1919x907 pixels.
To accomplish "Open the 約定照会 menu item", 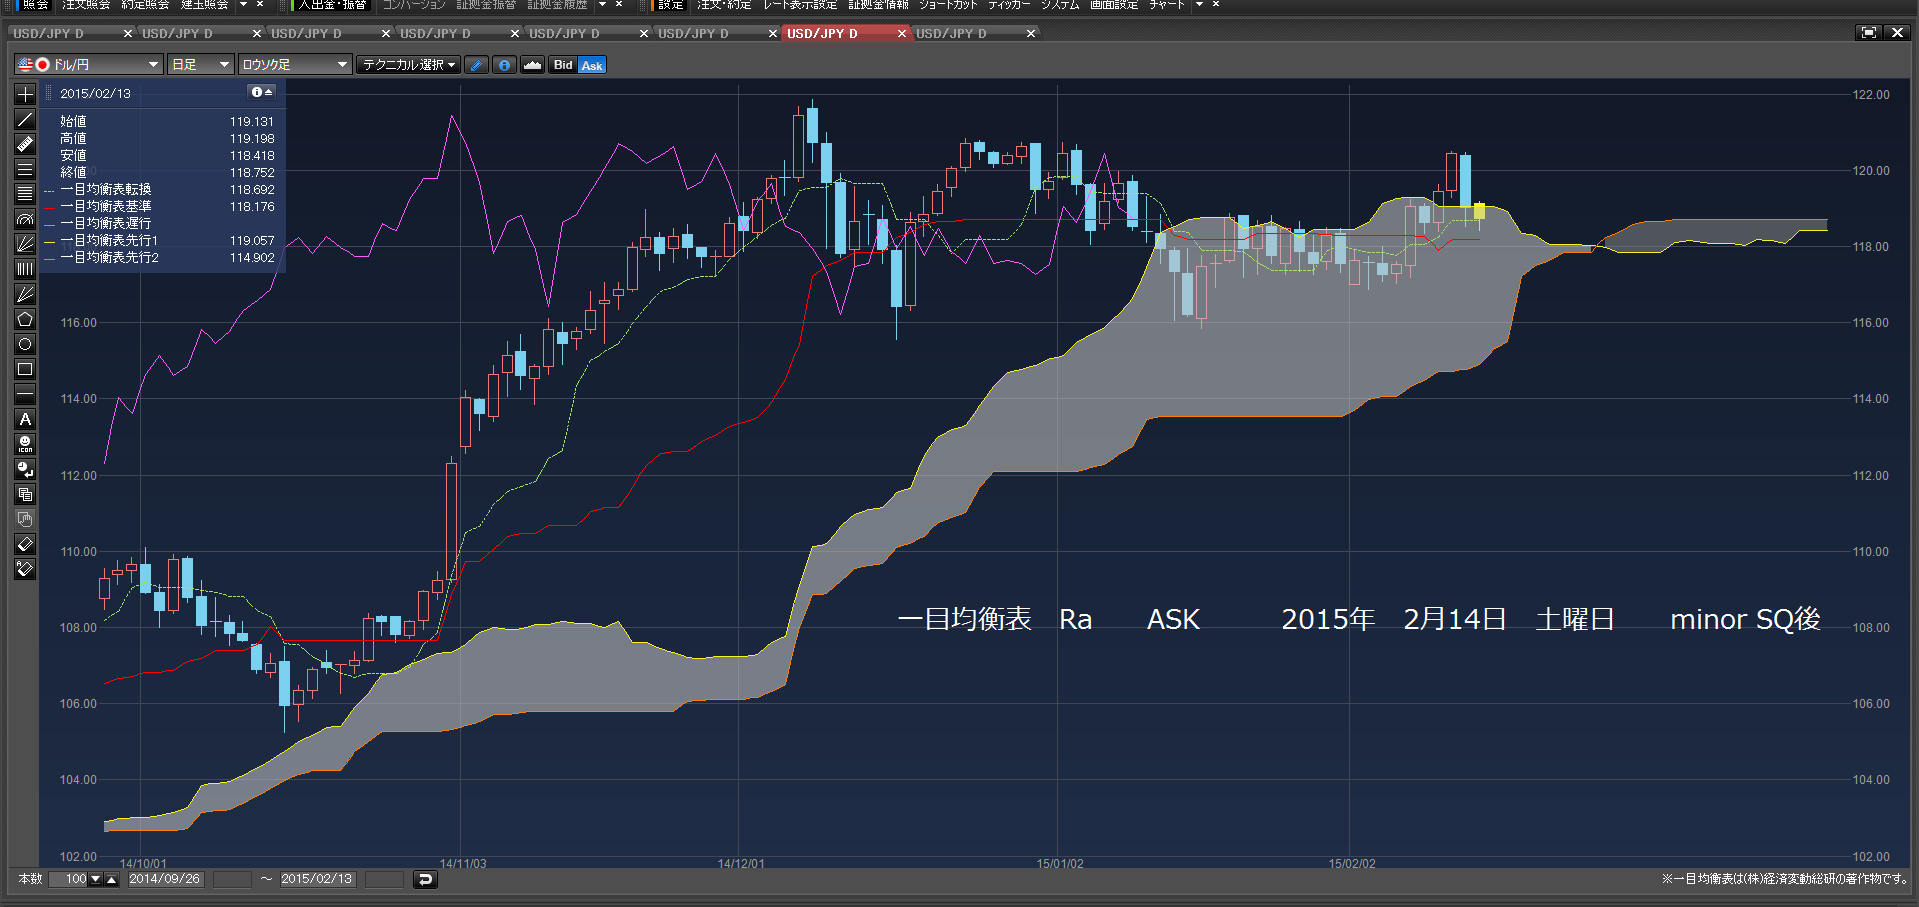I will [145, 5].
